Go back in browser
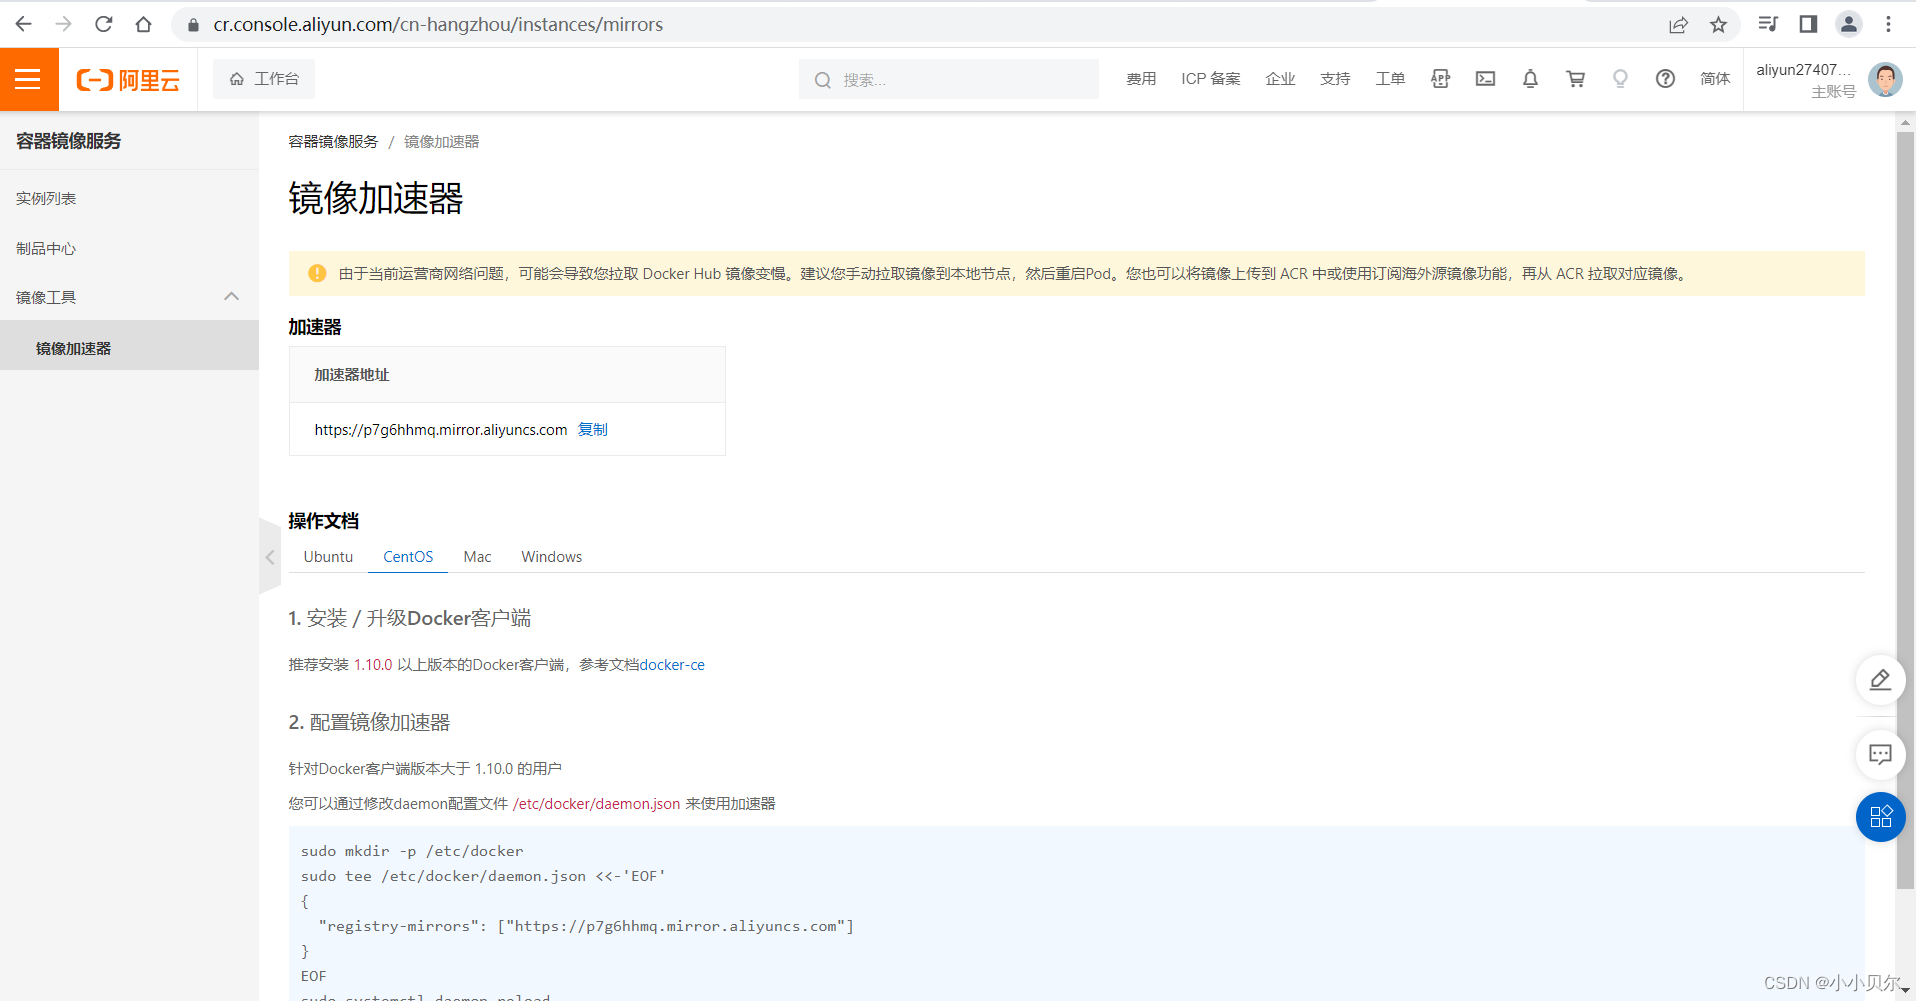The width and height of the screenshot is (1916, 1001). click(x=23, y=24)
